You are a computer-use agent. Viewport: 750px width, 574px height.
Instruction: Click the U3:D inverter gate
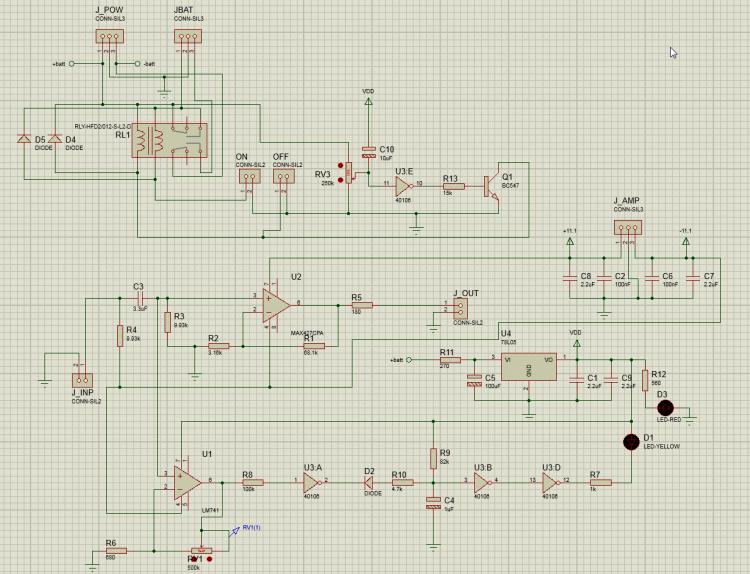tap(551, 483)
